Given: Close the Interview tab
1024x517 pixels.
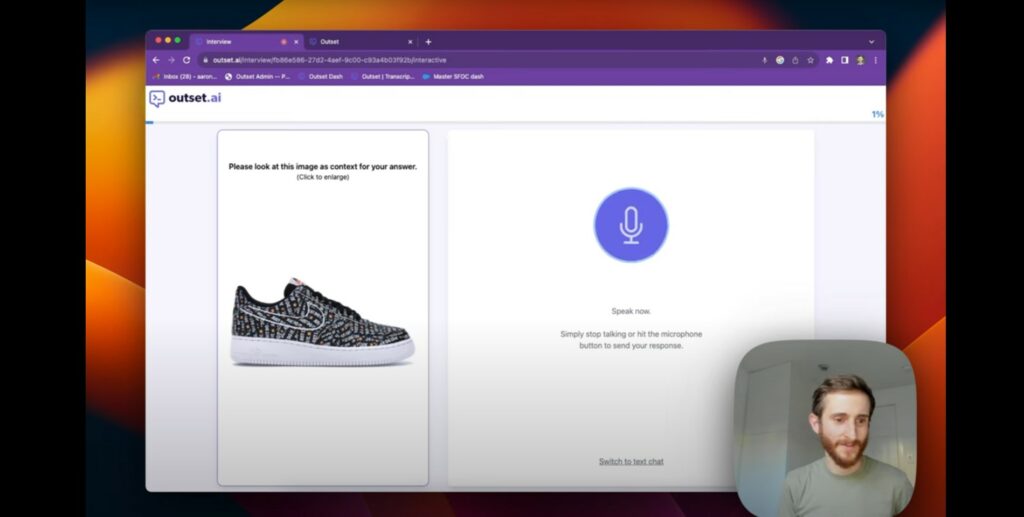Looking at the screenshot, I should (296, 42).
